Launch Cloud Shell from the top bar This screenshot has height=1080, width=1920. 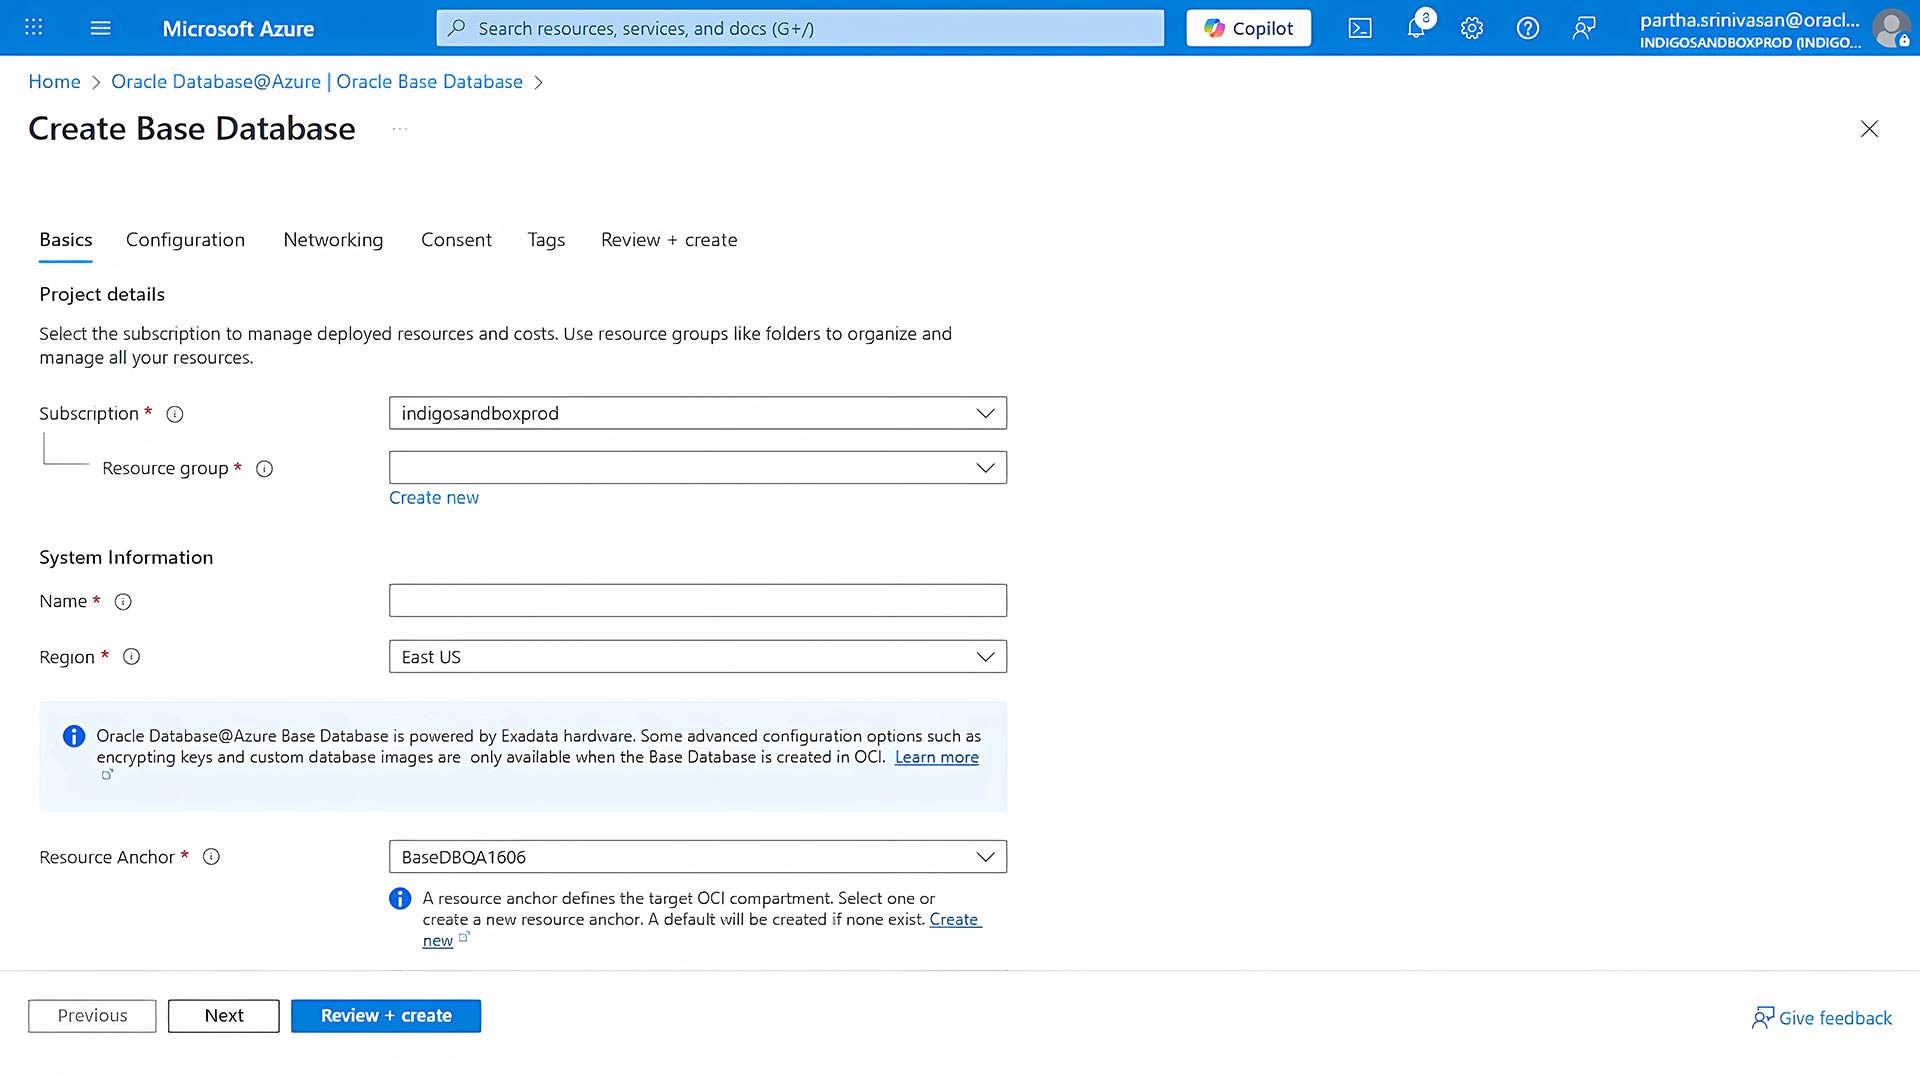1360,27
